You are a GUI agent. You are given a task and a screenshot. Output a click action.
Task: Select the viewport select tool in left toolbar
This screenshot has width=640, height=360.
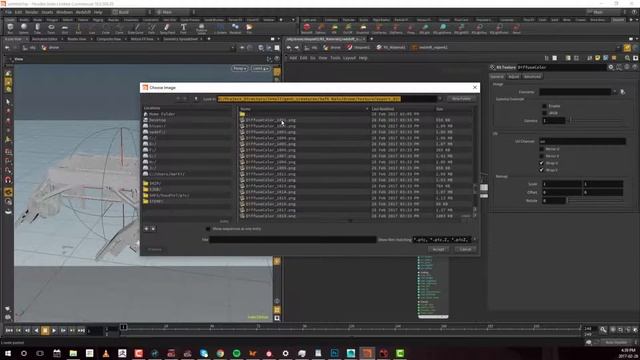coord(8,102)
